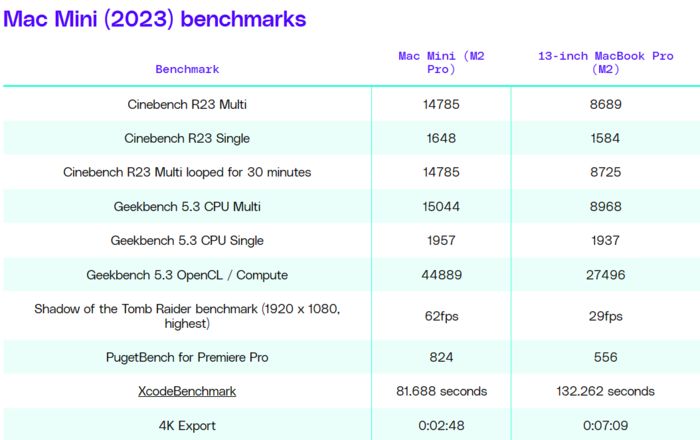Image resolution: width=700 pixels, height=440 pixels.
Task: Select the Geekbench Single value 1937
Action: [605, 241]
